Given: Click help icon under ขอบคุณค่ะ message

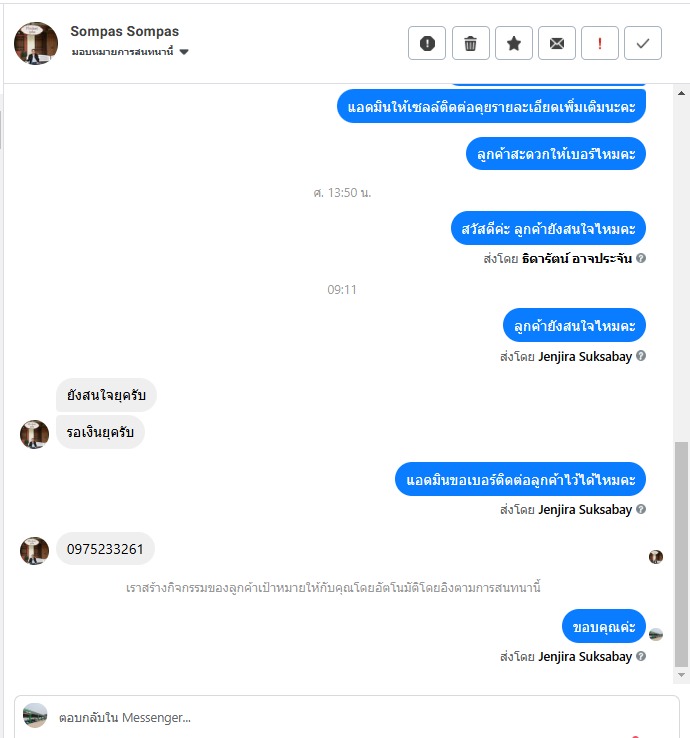Looking at the screenshot, I should pyautogui.click(x=641, y=656).
